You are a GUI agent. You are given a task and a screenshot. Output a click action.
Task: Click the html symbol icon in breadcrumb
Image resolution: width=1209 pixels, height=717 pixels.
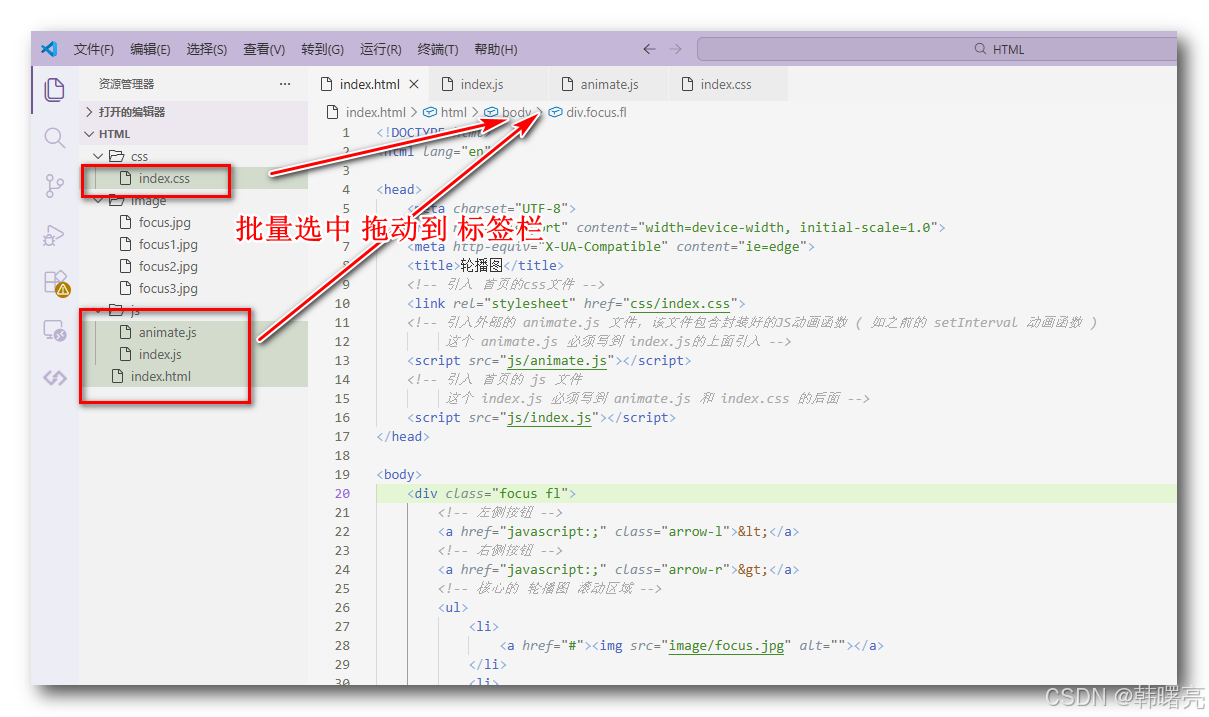pyautogui.click(x=430, y=112)
